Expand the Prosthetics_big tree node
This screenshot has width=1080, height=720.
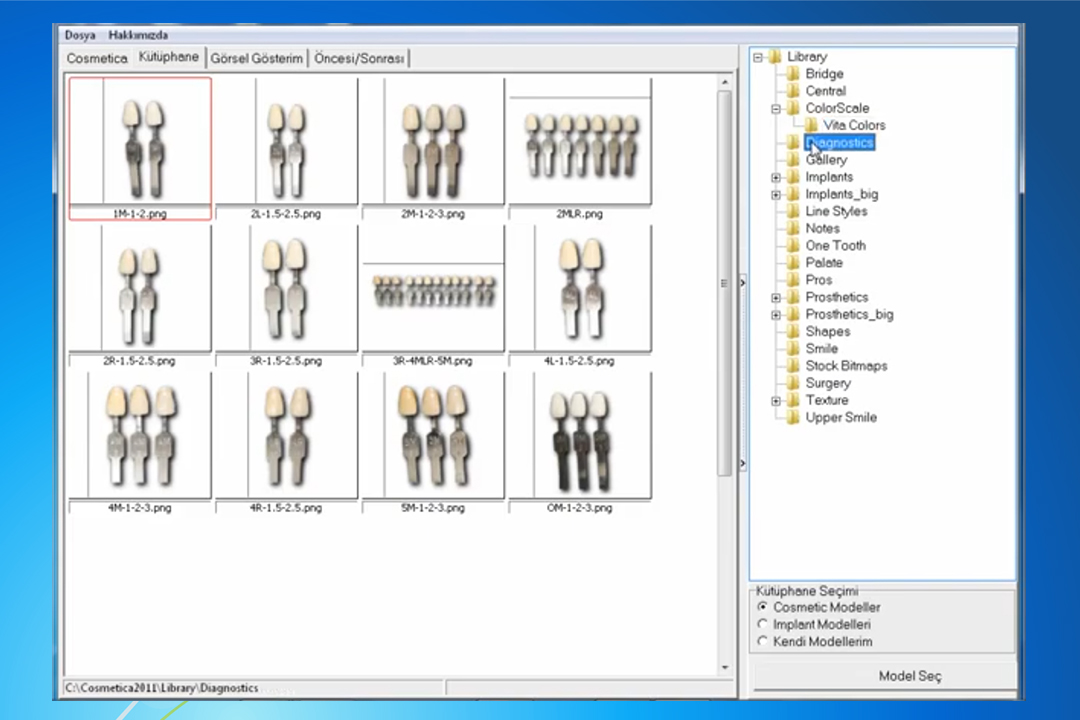[x=776, y=315]
